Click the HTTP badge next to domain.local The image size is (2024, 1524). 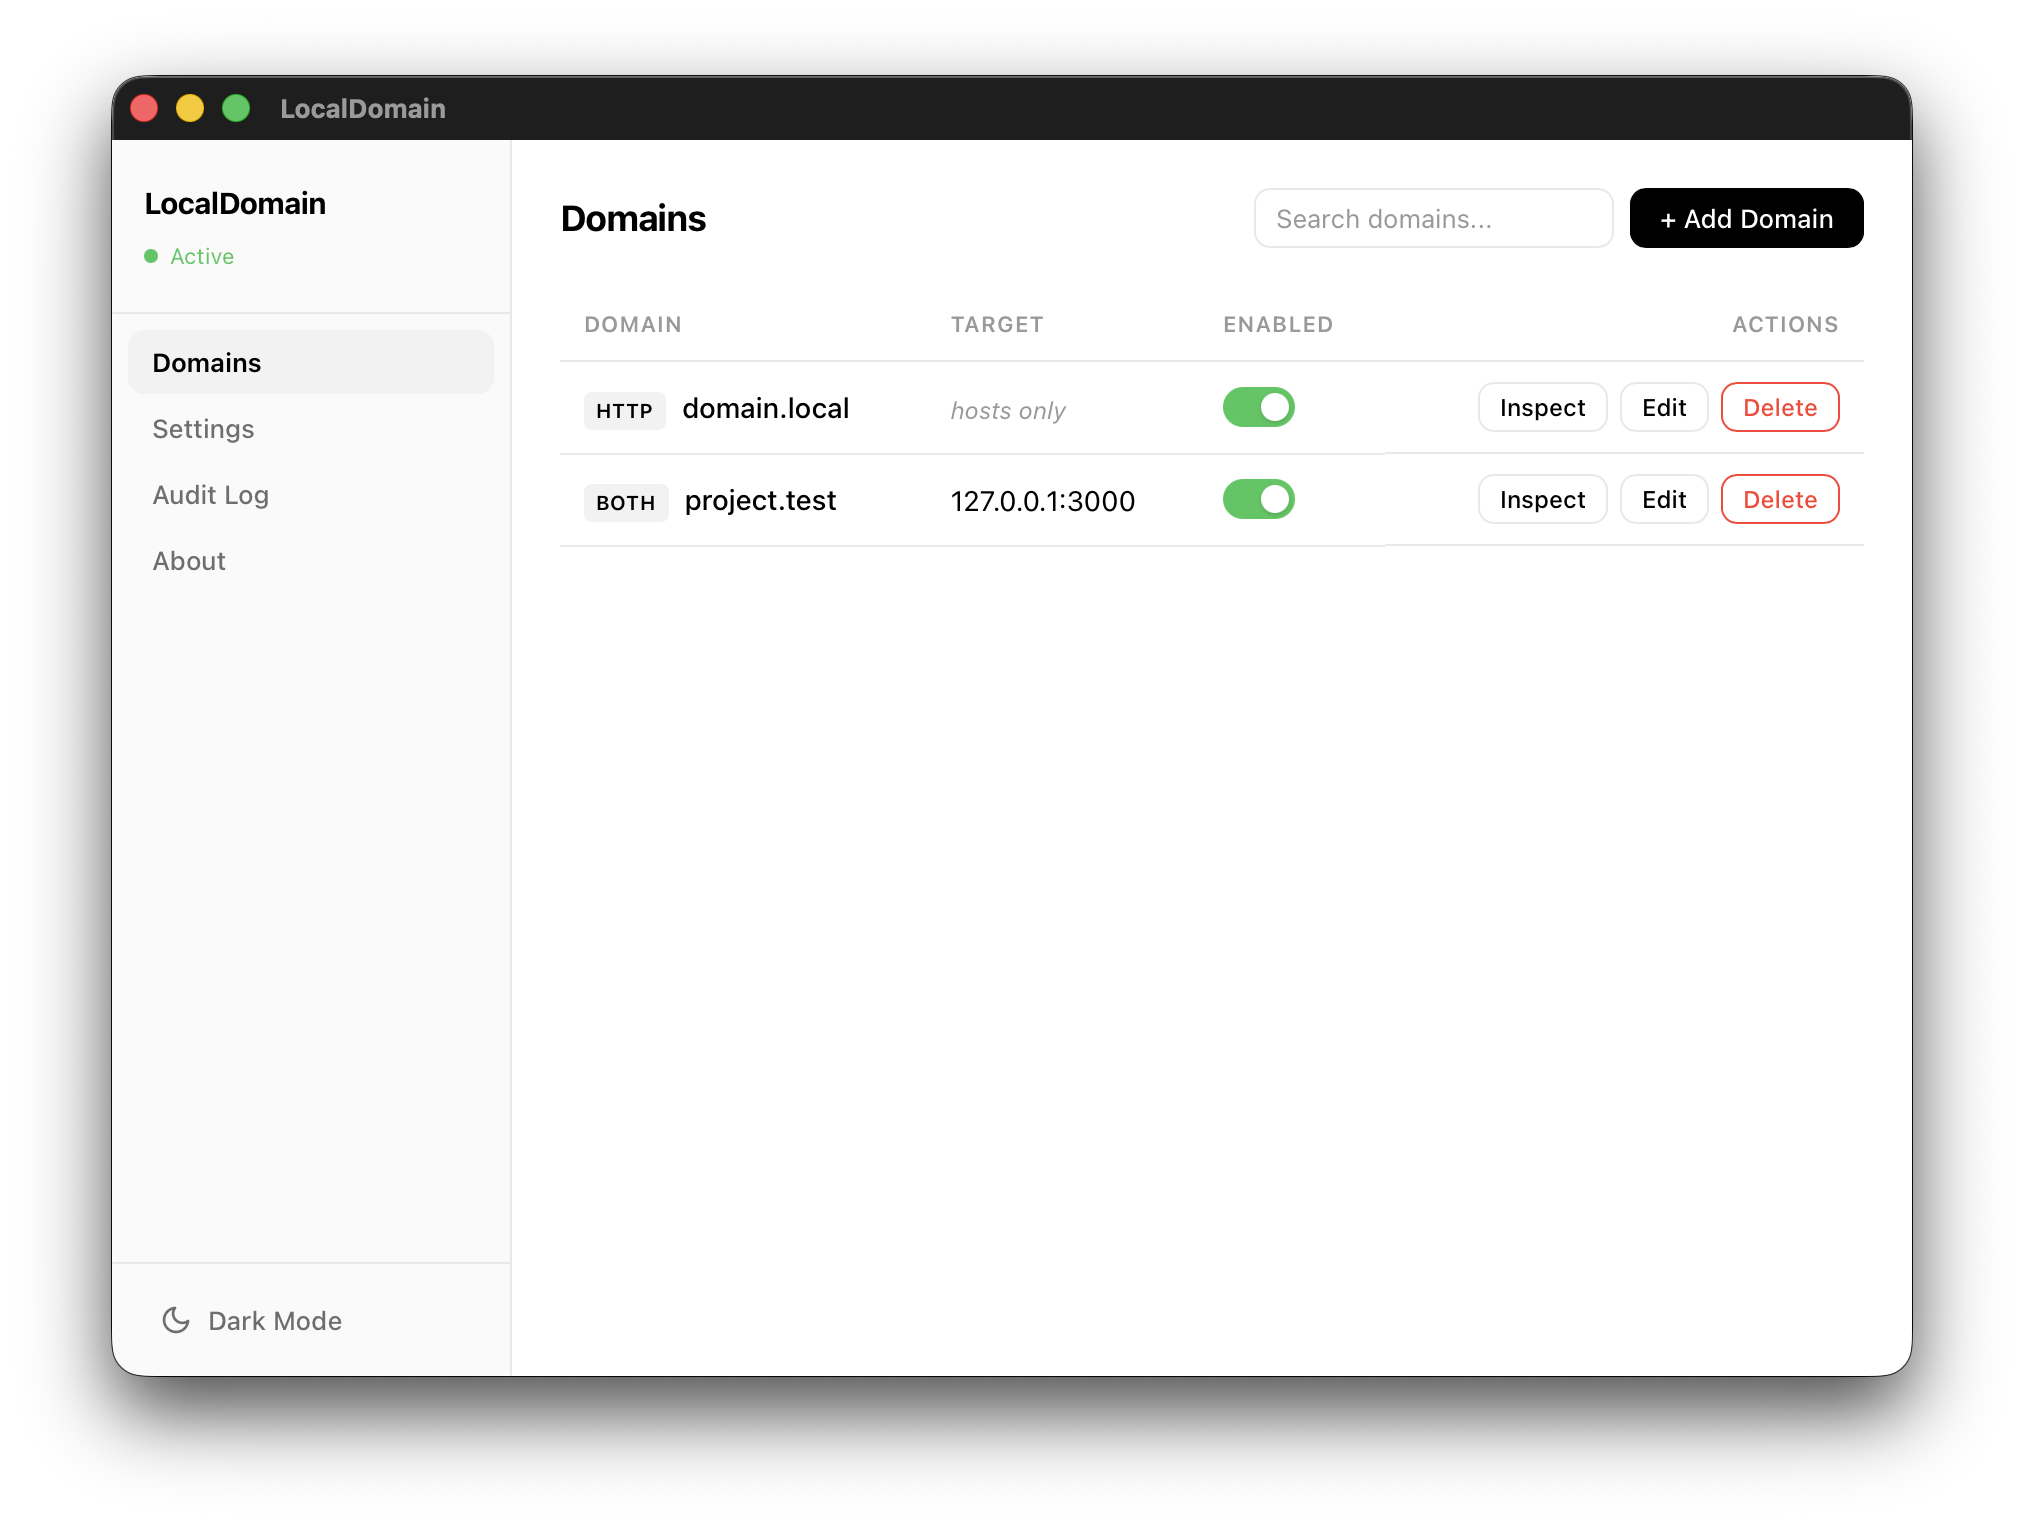click(624, 410)
